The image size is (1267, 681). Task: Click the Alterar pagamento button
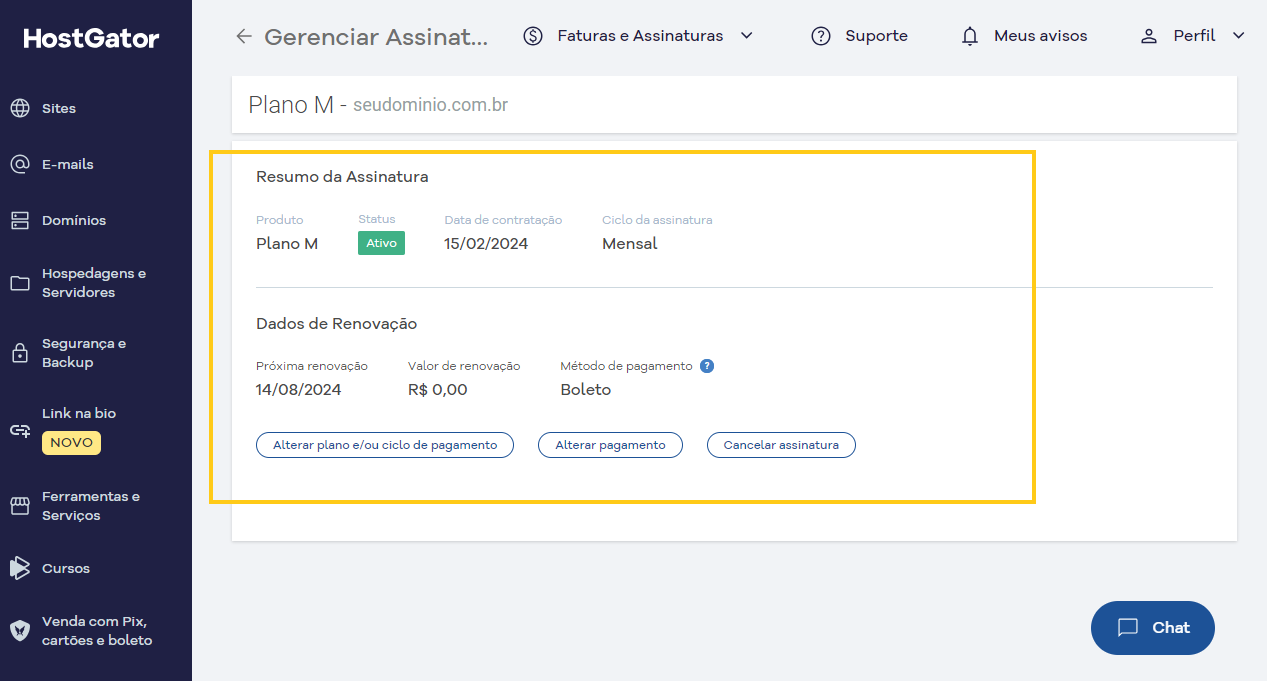[610, 445]
